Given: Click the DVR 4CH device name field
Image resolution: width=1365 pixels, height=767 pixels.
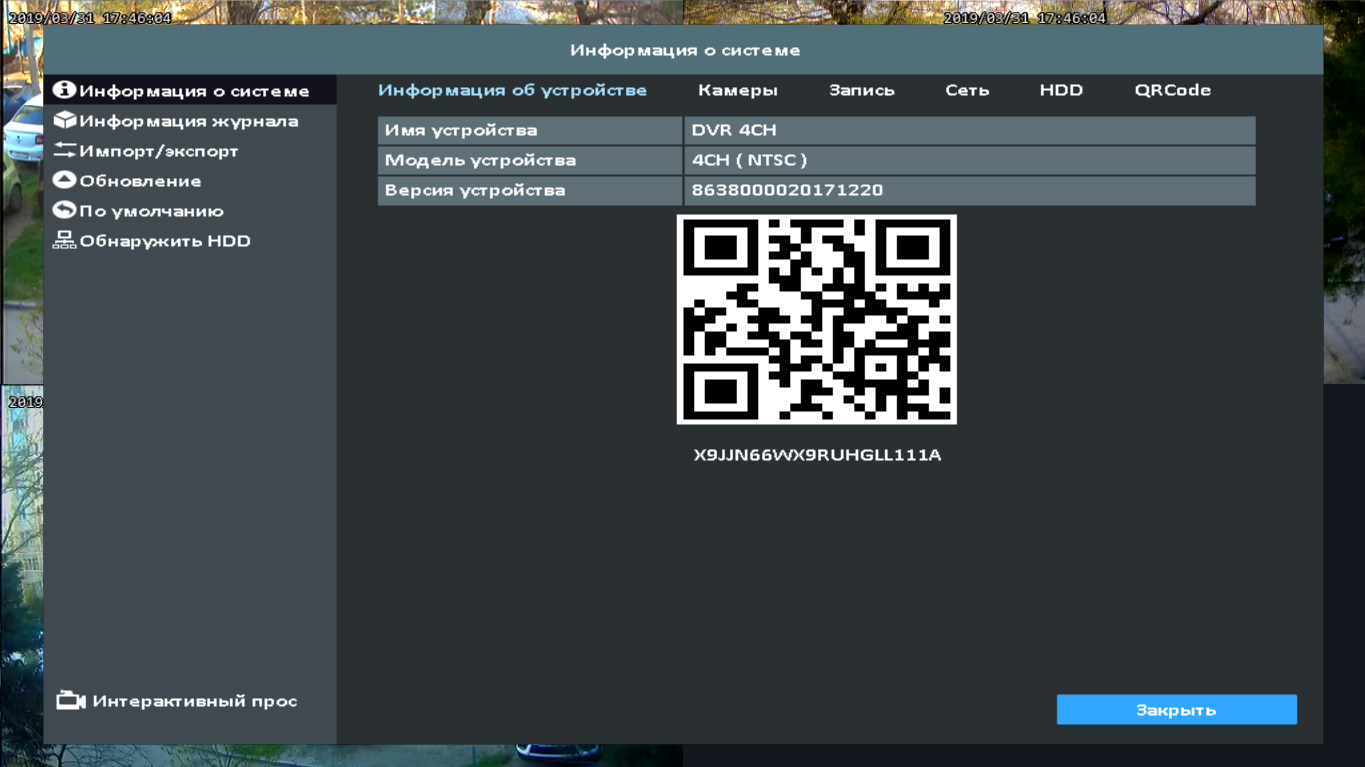Looking at the screenshot, I should point(970,130).
